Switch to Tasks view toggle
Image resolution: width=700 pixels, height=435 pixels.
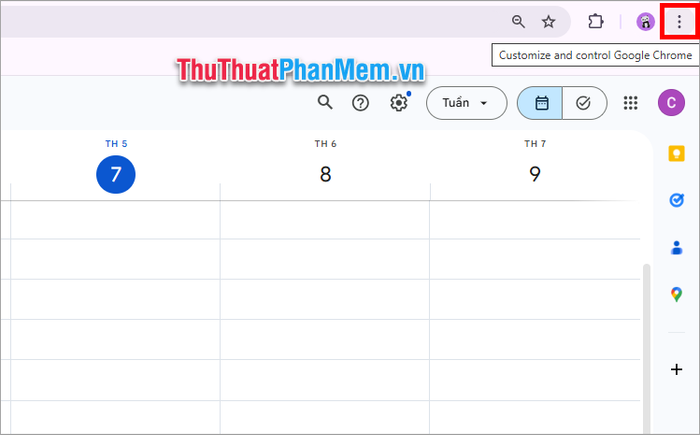tap(584, 103)
